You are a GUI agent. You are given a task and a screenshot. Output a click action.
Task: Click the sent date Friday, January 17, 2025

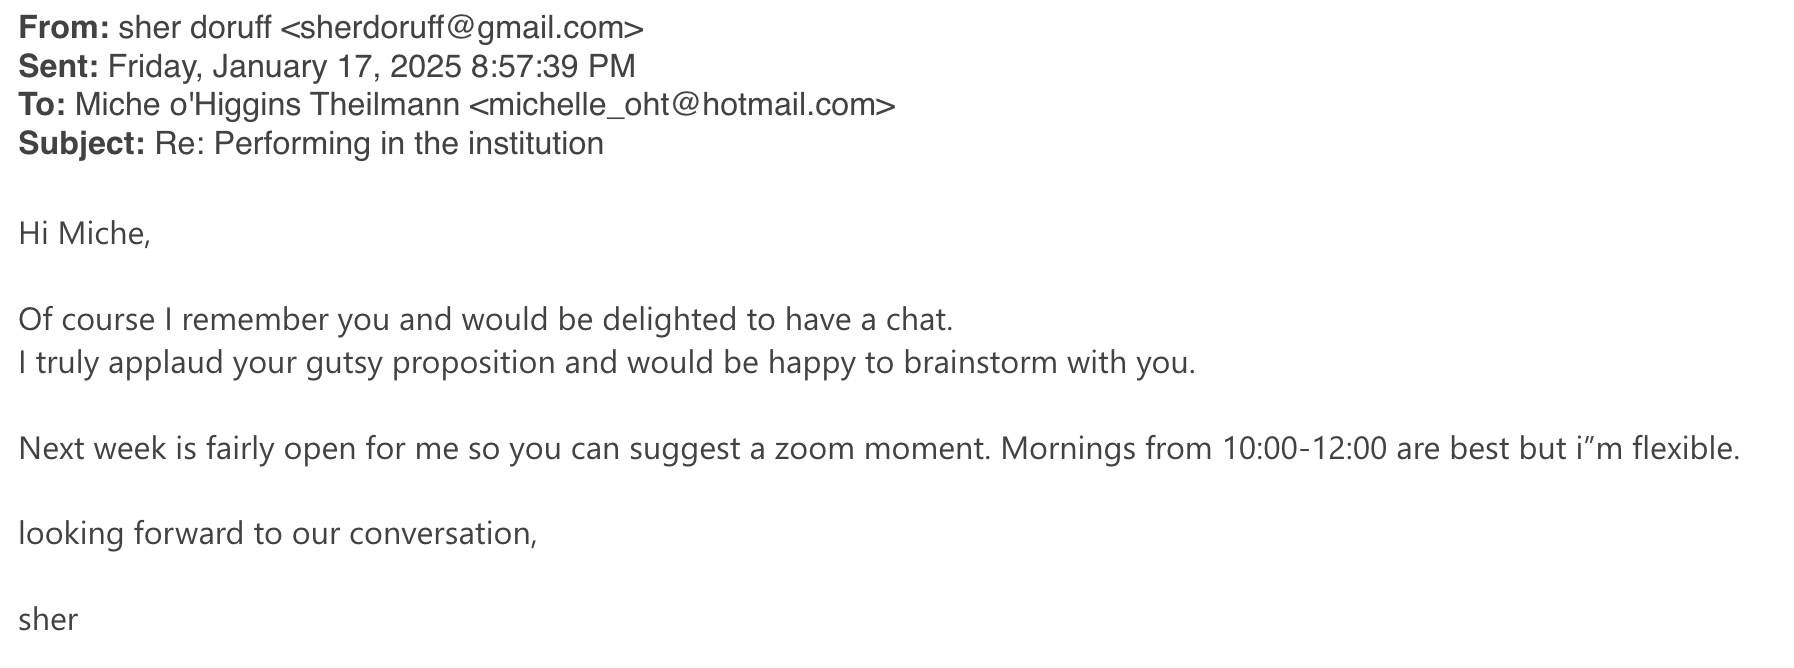[x=285, y=66]
